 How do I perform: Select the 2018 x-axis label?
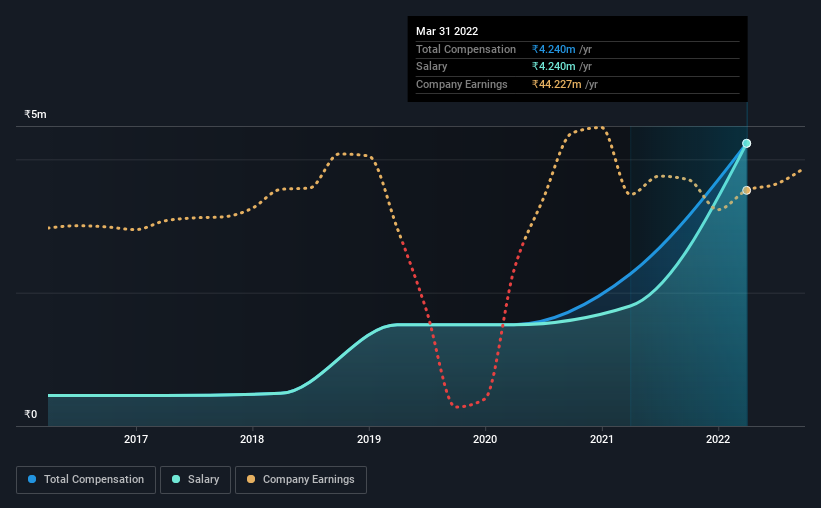(252, 439)
